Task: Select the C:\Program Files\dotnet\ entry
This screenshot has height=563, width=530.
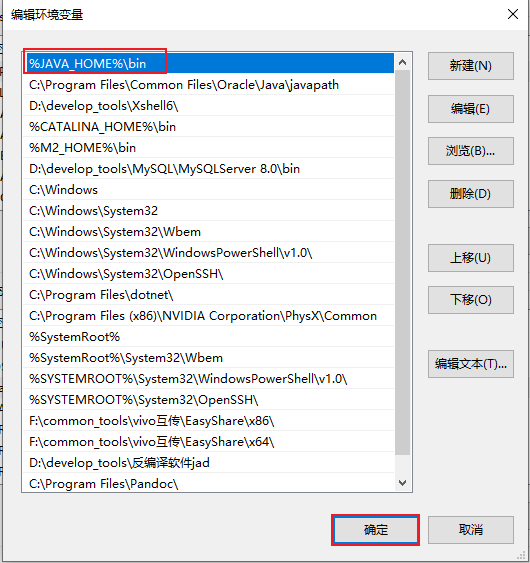Action: tap(208, 295)
